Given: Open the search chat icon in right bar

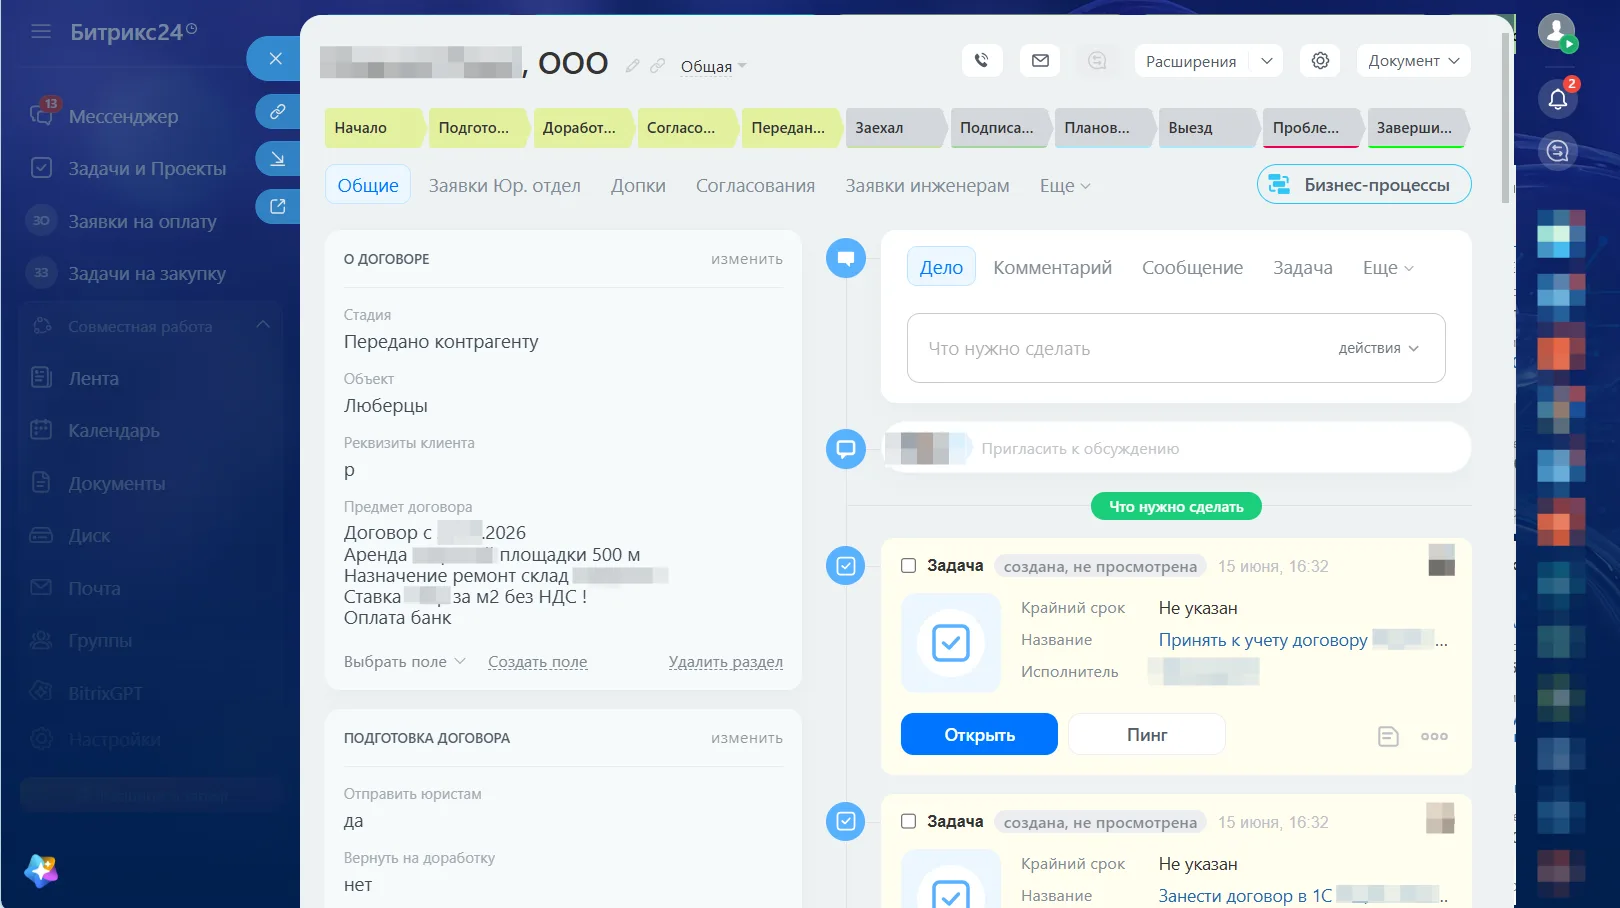Looking at the screenshot, I should [x=1557, y=151].
